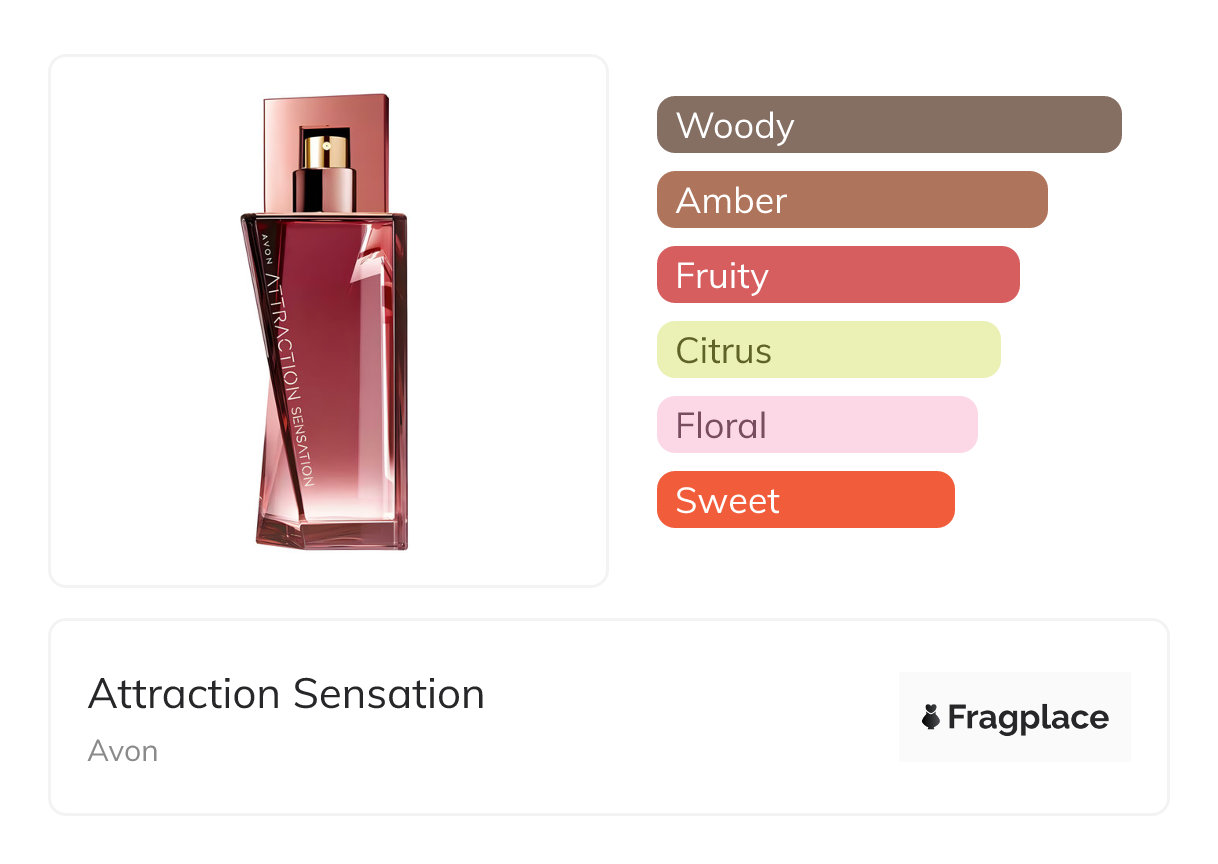1218x864 pixels.
Task: Pick the Citrus accord bar
Action: (x=828, y=350)
